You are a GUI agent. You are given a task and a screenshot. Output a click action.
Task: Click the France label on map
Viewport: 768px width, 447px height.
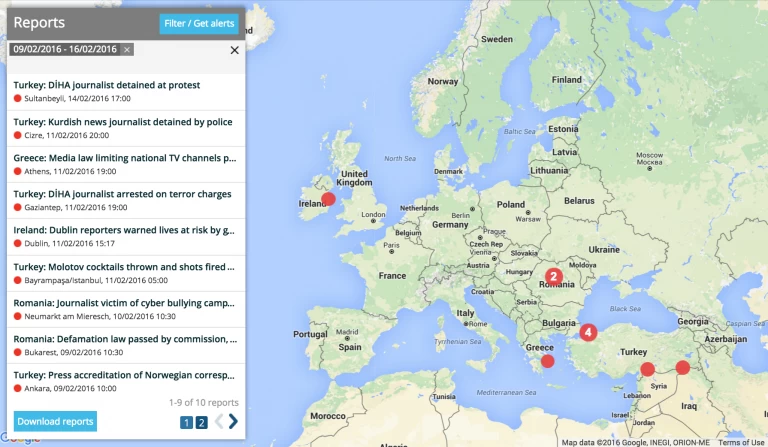392,276
